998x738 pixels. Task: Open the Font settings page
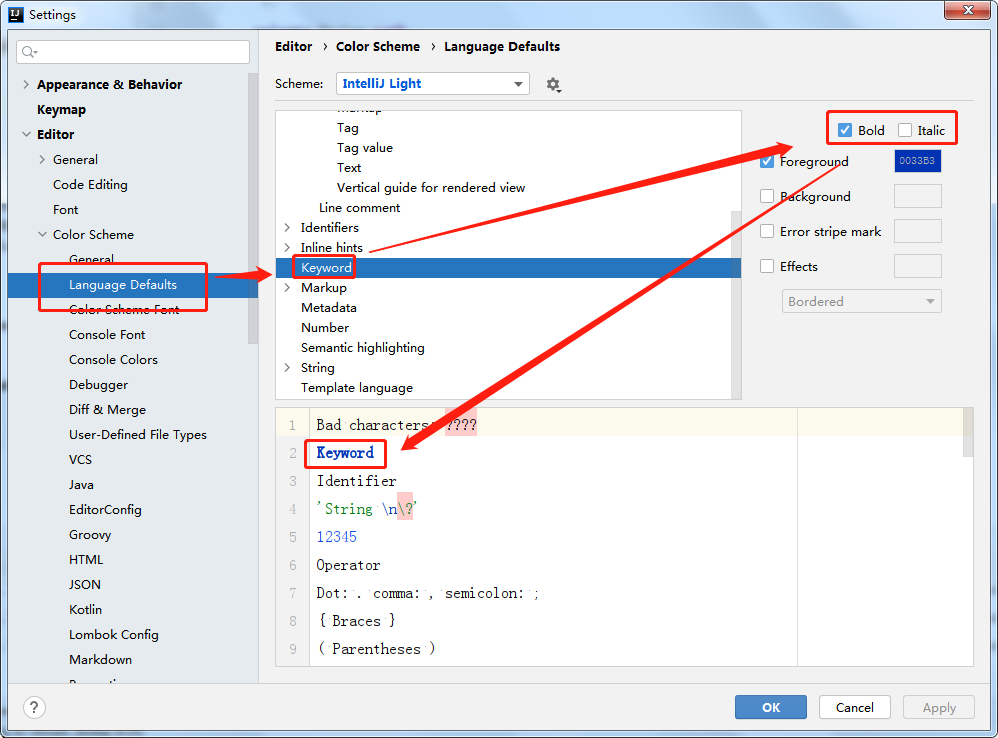click(x=66, y=209)
